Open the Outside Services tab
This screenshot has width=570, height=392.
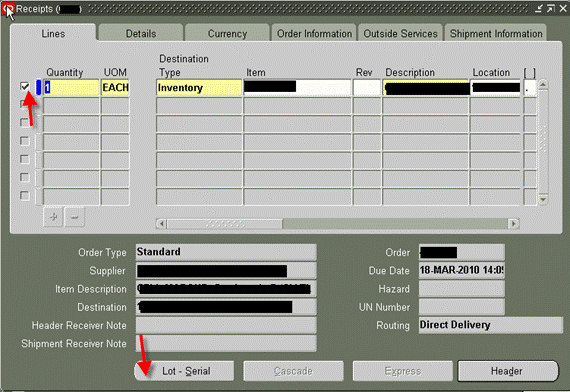(x=400, y=33)
